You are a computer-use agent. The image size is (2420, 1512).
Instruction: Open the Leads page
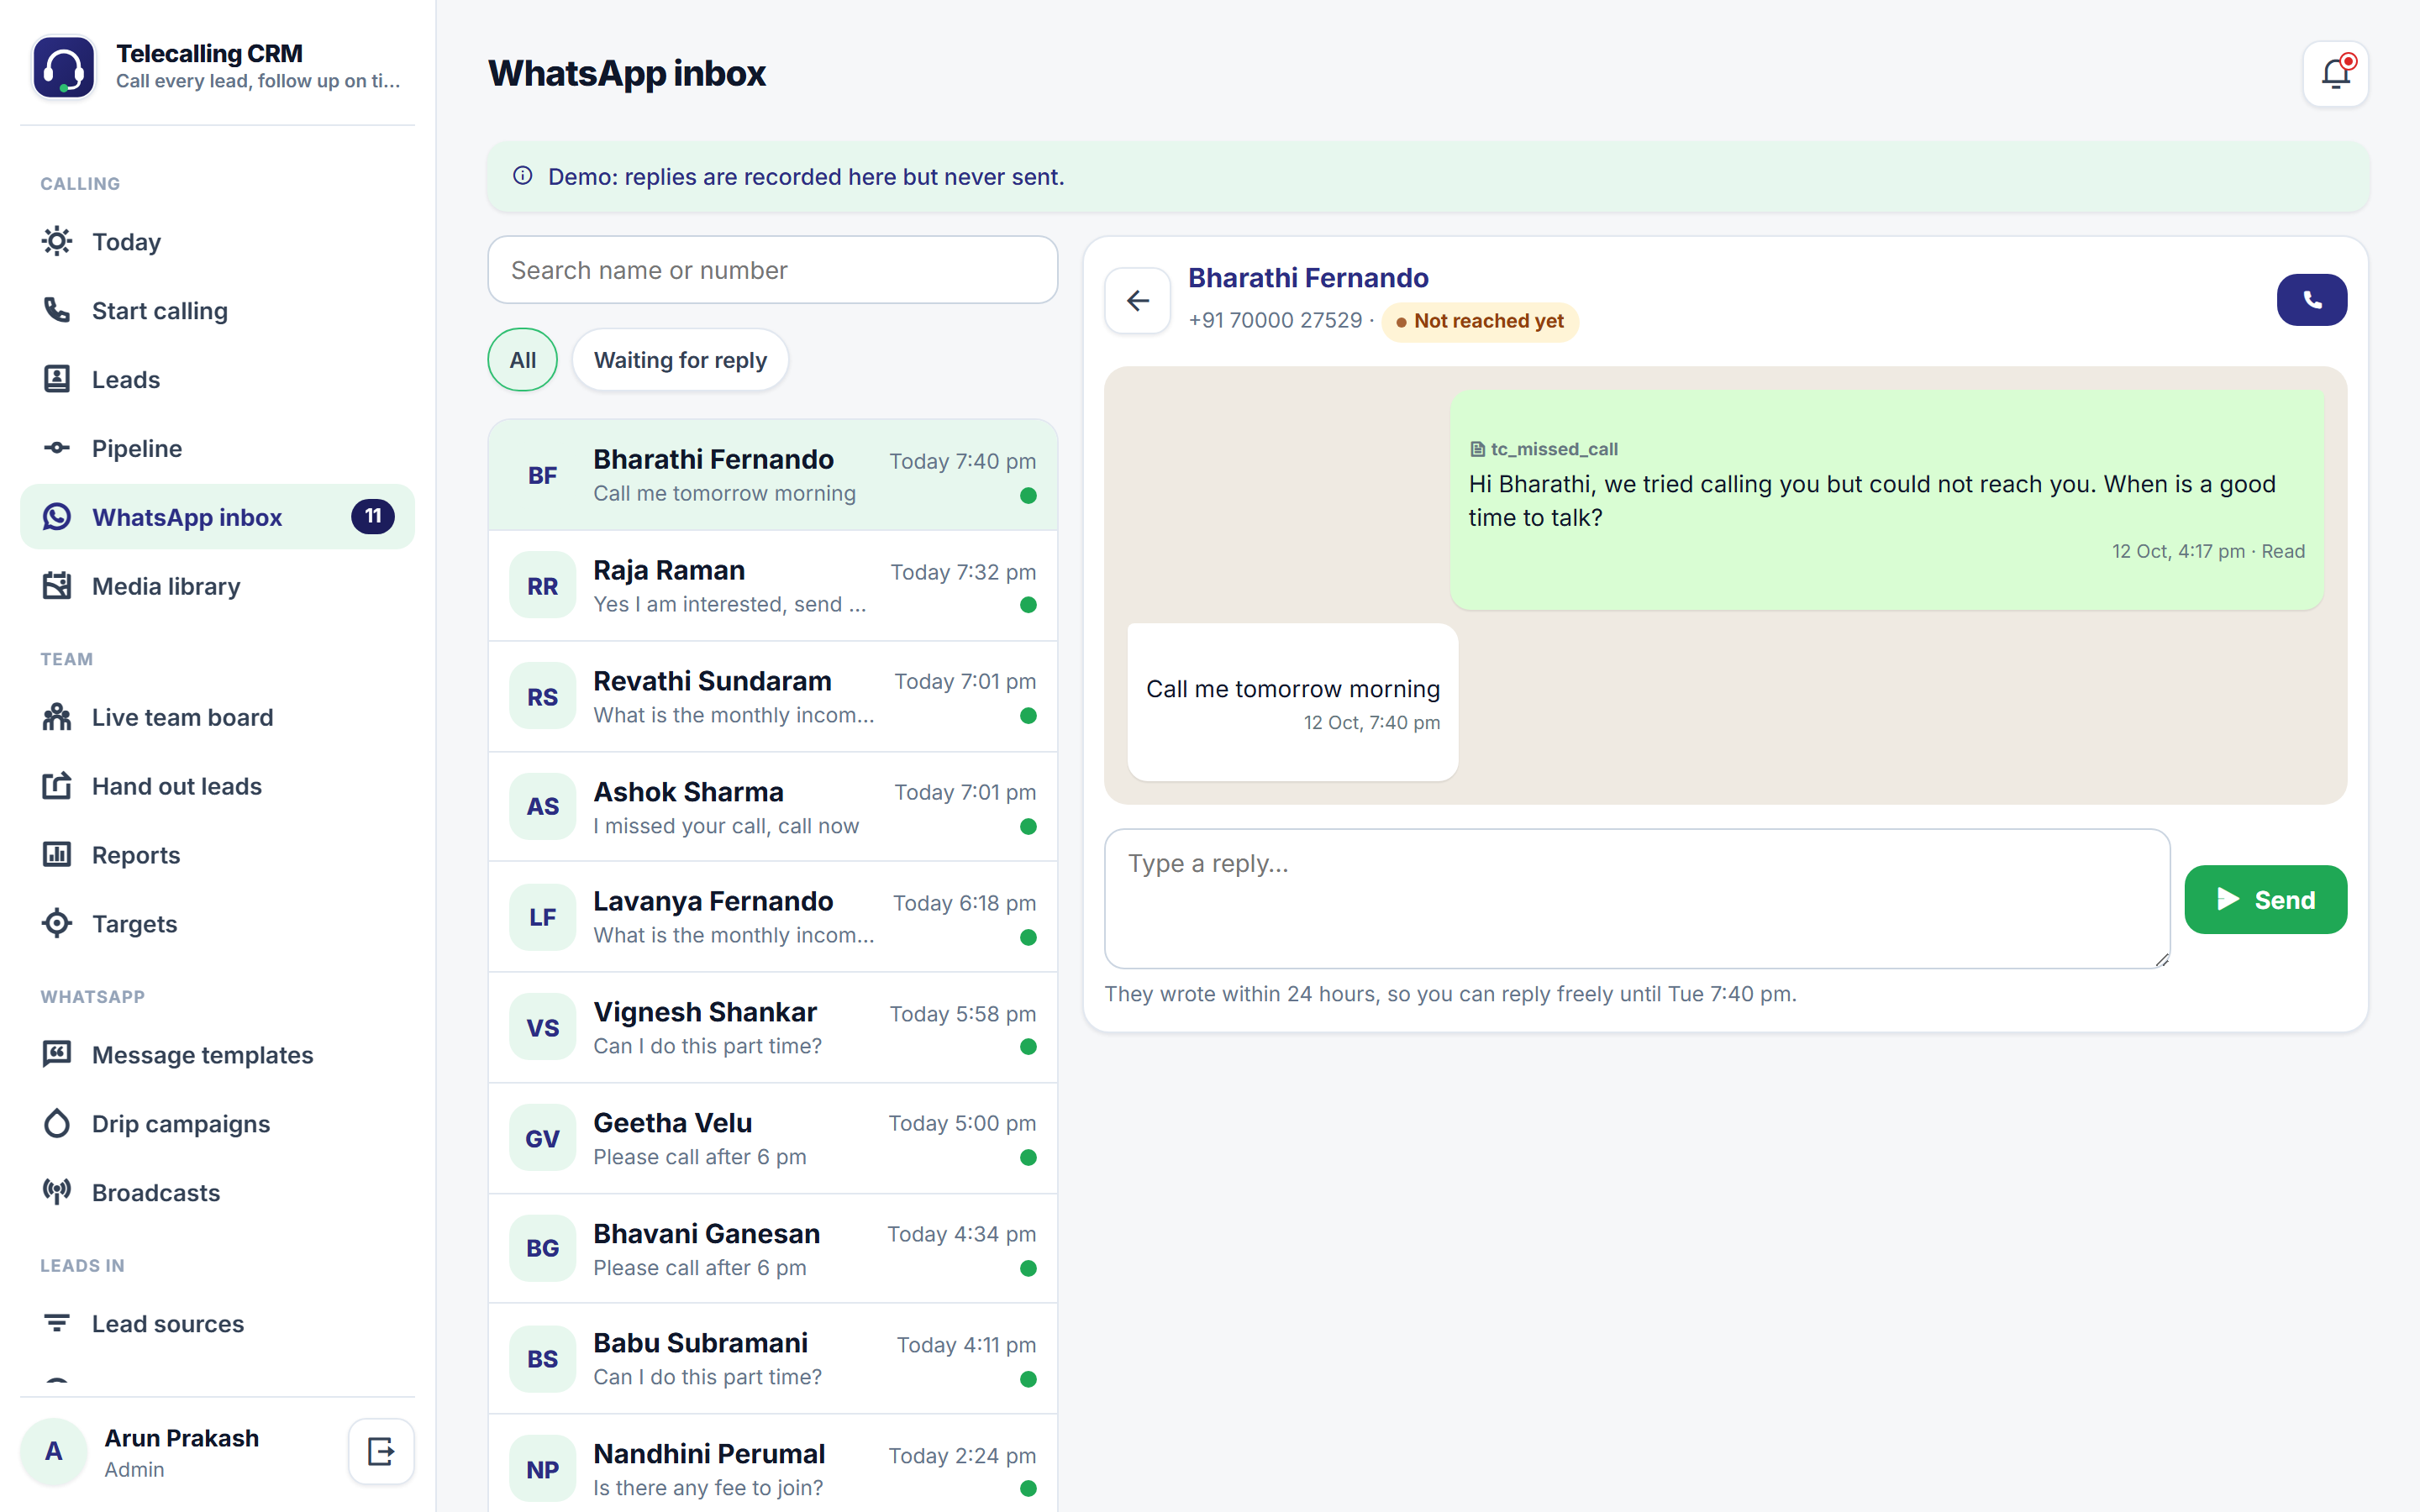[217, 379]
